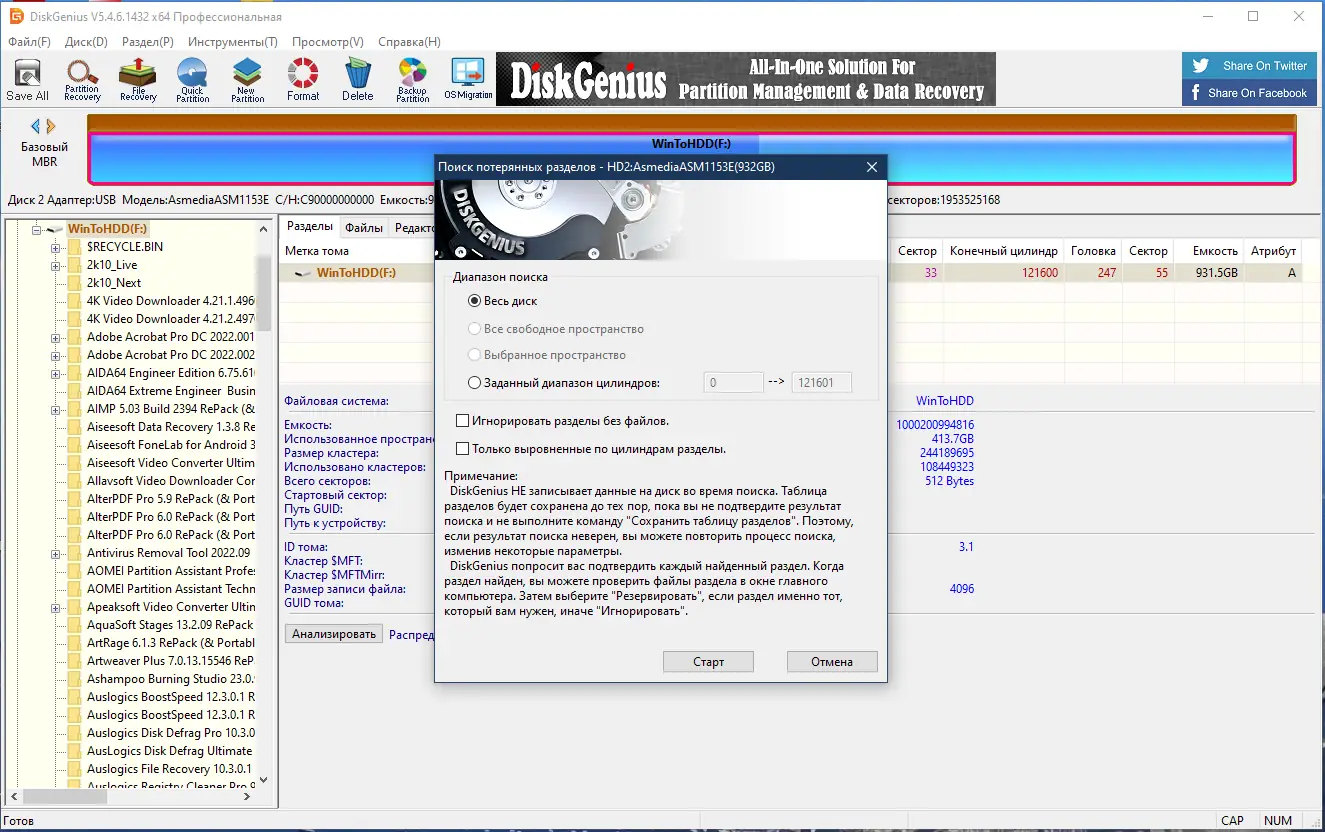
Task: Click the folder icon beside Ashampoo Burning Studio
Action: (x=73, y=679)
